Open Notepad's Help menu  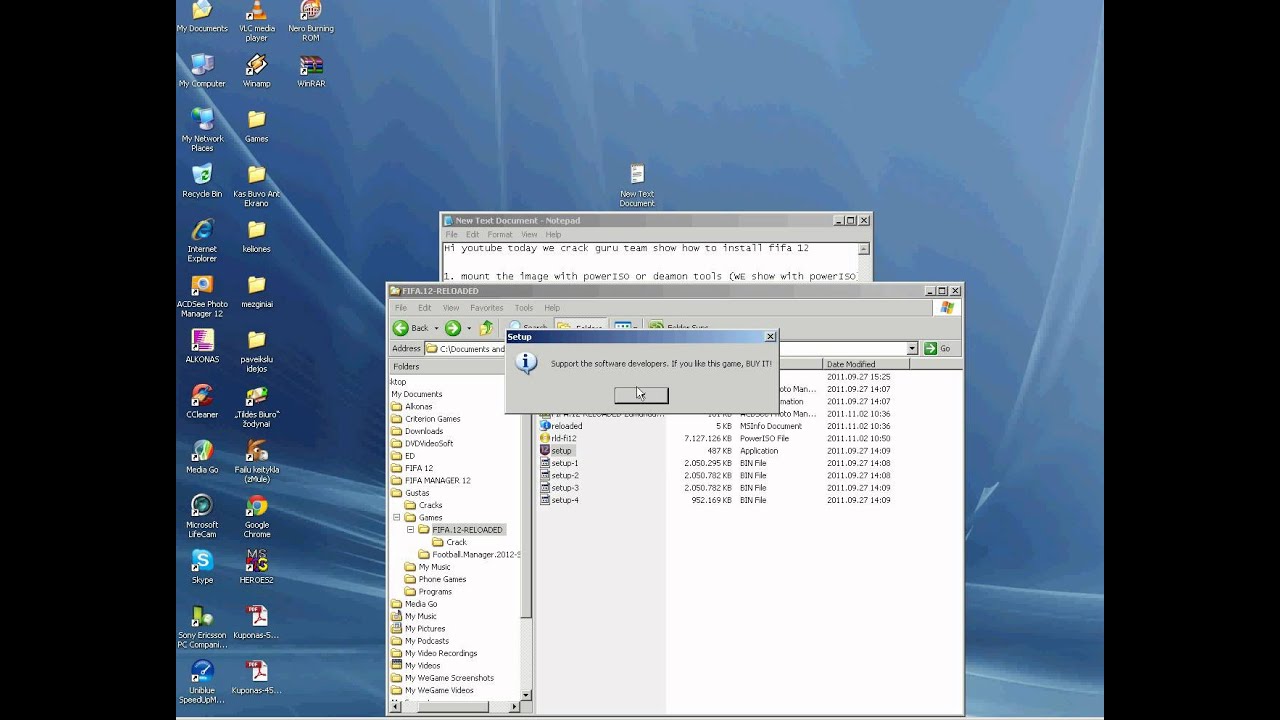[x=553, y=235]
